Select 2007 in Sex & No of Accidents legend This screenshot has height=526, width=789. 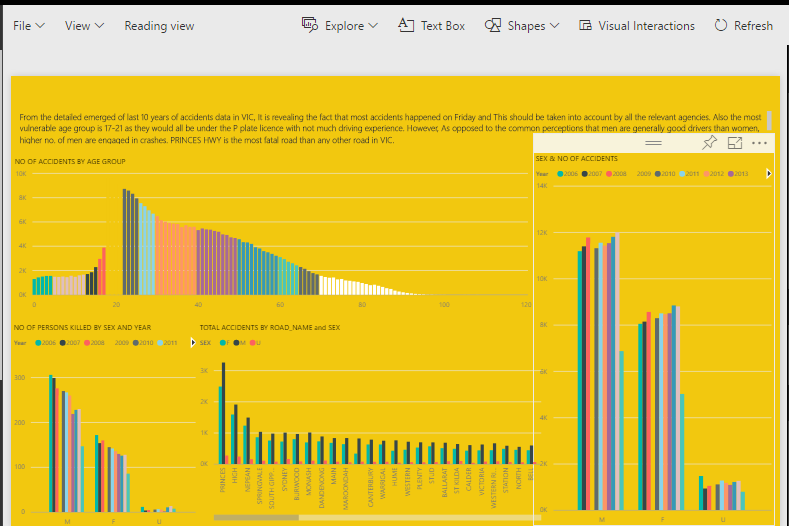tap(592, 174)
